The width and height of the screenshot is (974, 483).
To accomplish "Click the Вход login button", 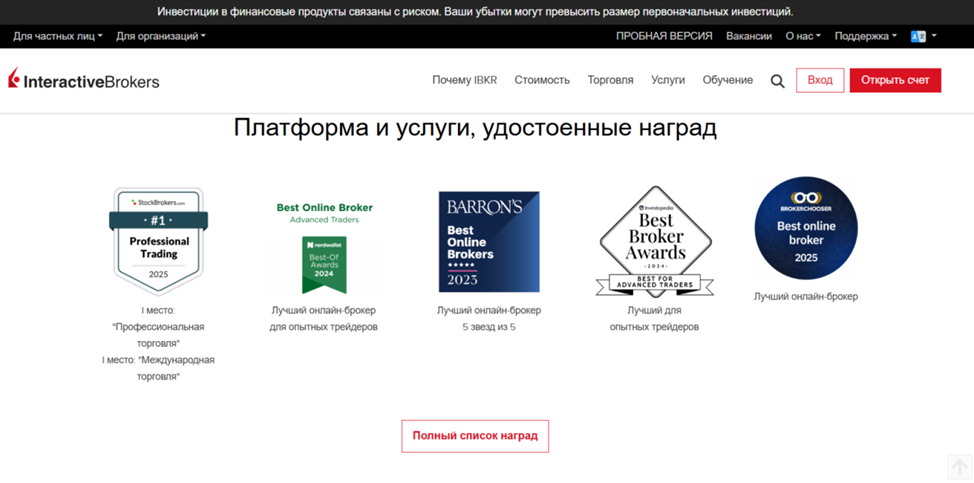I will [x=820, y=80].
